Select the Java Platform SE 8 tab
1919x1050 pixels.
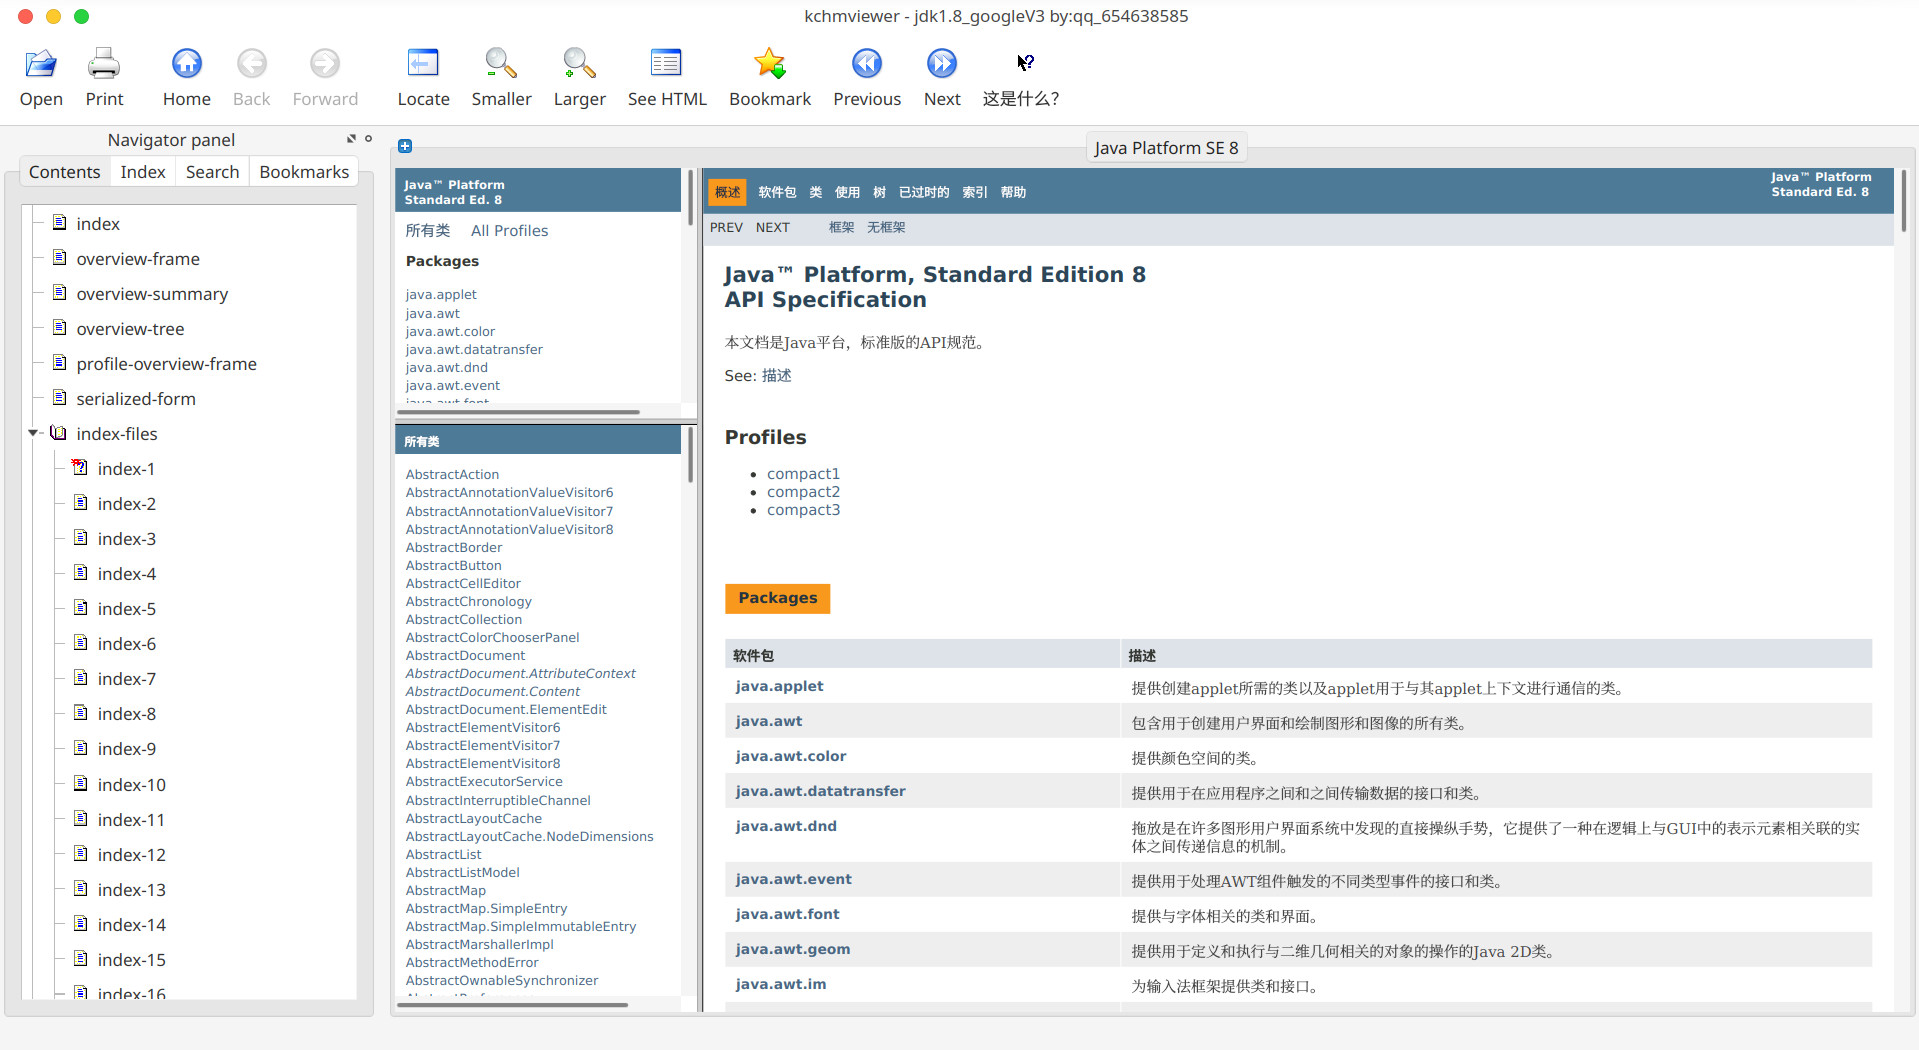(1166, 148)
